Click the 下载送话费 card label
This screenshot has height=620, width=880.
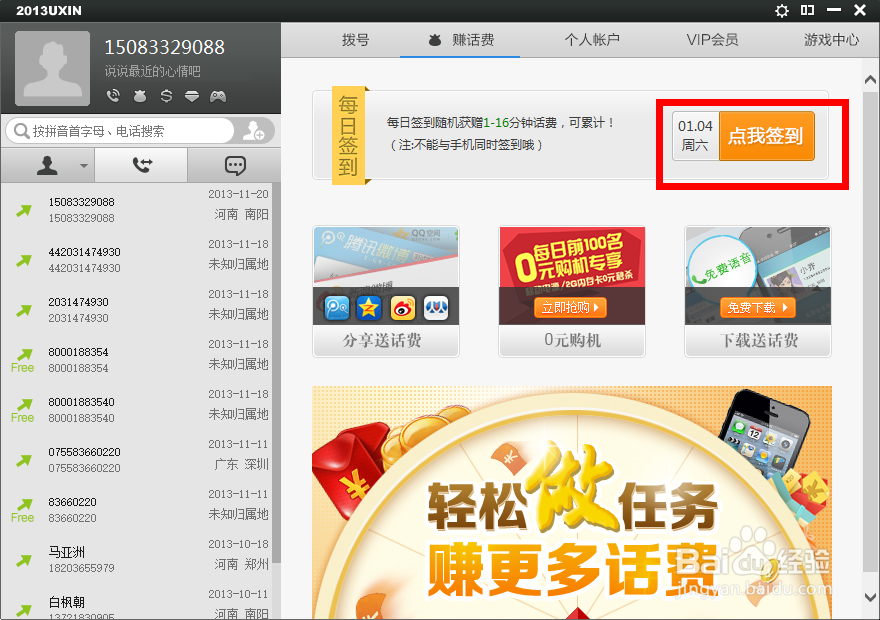pyautogui.click(x=759, y=340)
